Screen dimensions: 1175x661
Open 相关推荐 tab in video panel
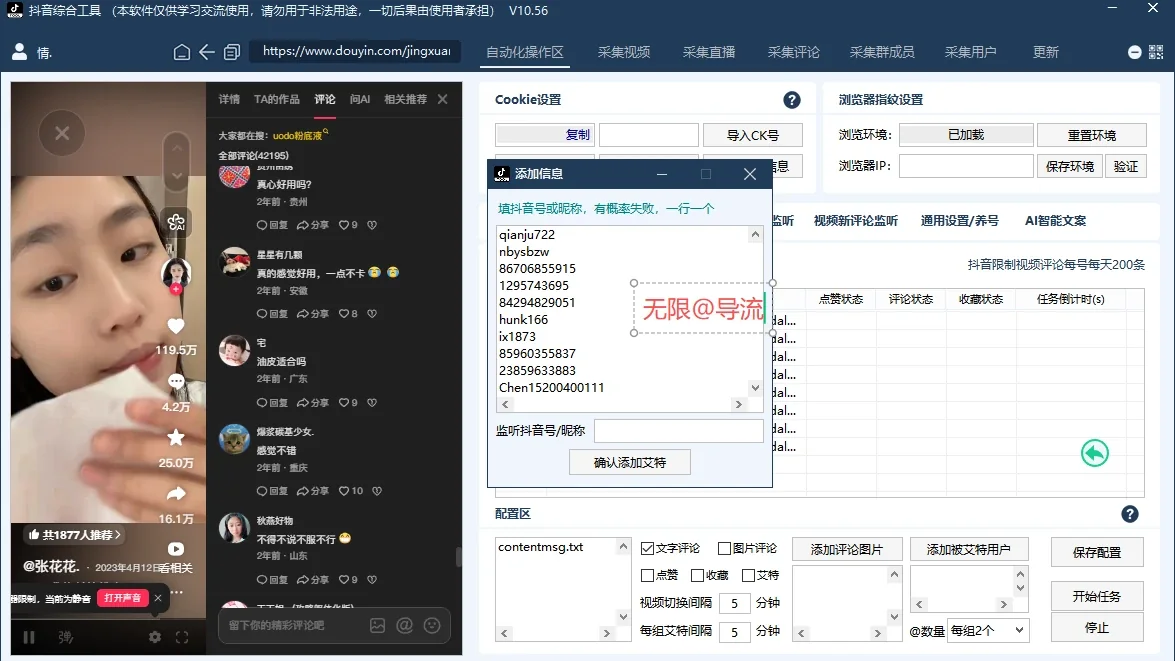click(x=405, y=99)
